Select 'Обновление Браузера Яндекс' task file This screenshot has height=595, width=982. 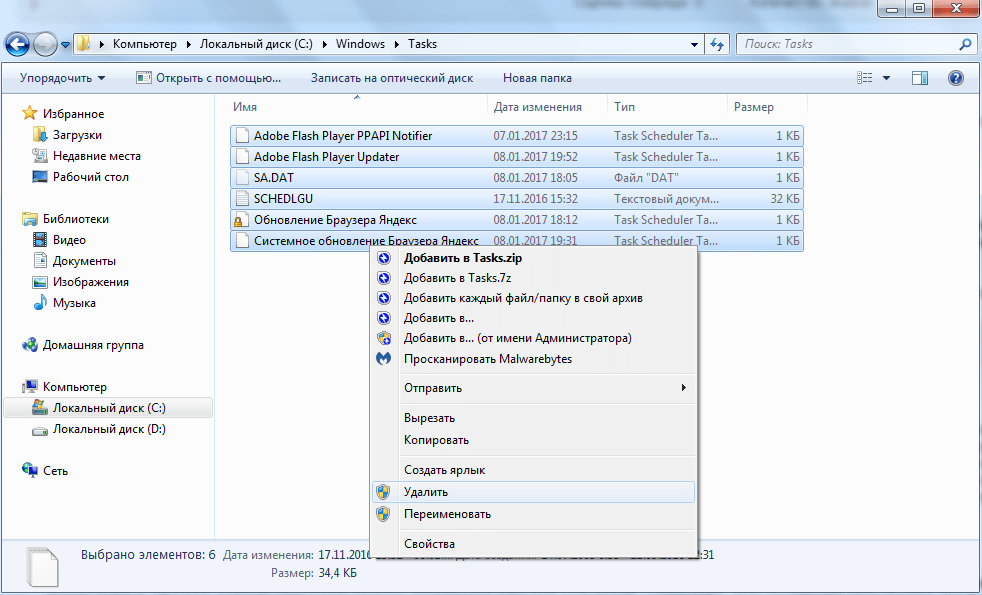(x=517, y=220)
